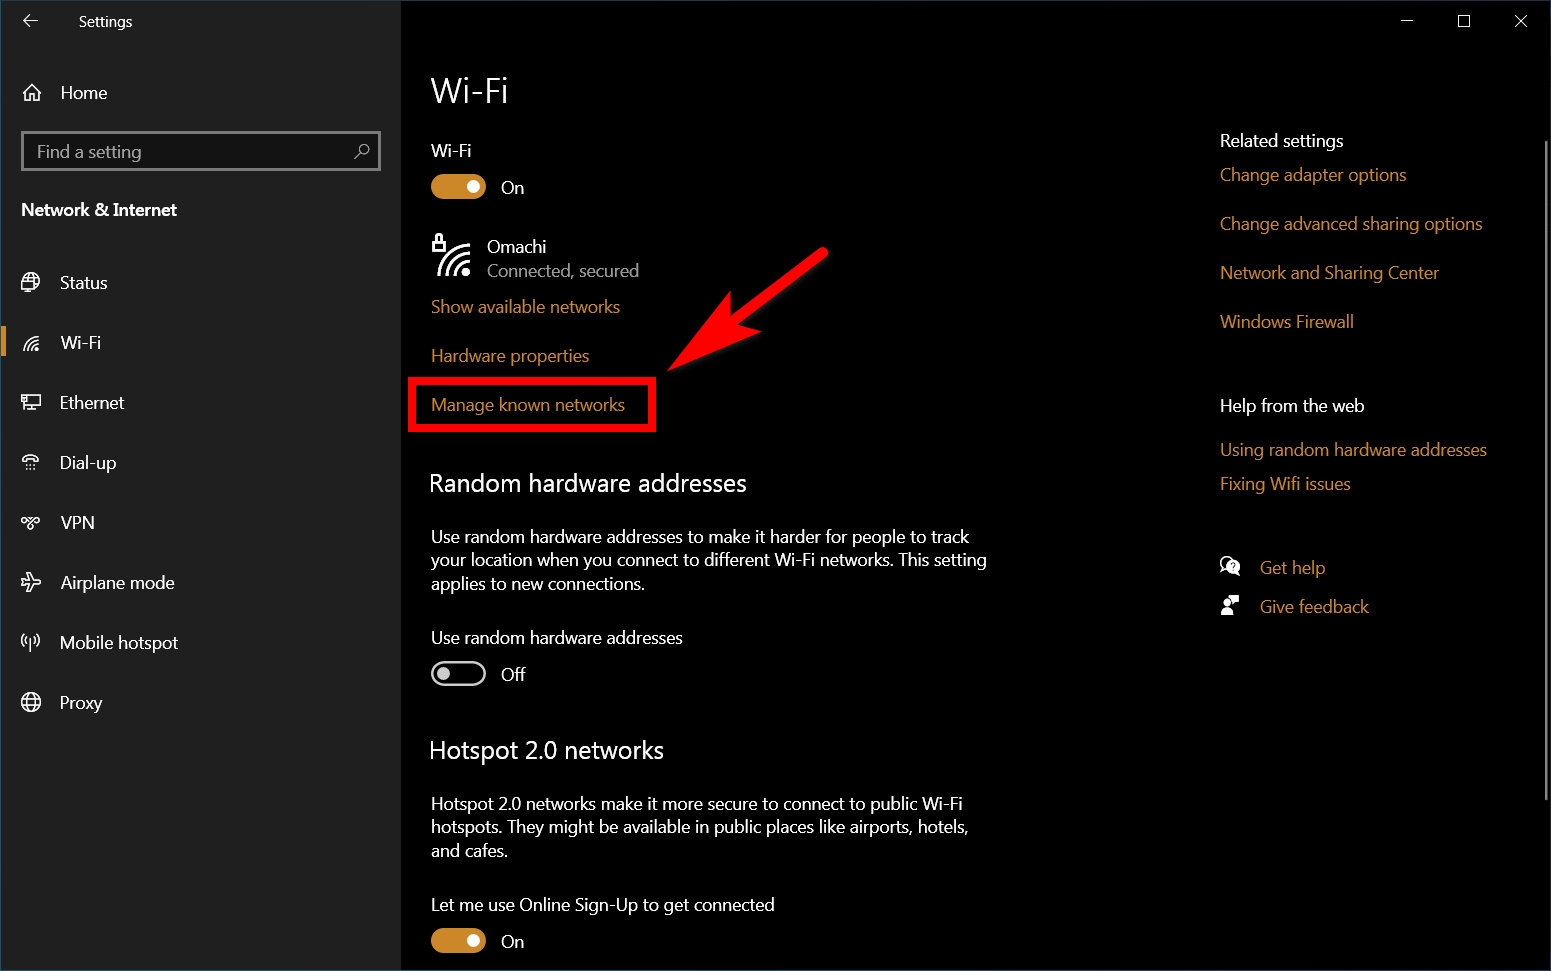1551x971 pixels.
Task: Select the Mobile hotspot icon
Action: tap(31, 642)
